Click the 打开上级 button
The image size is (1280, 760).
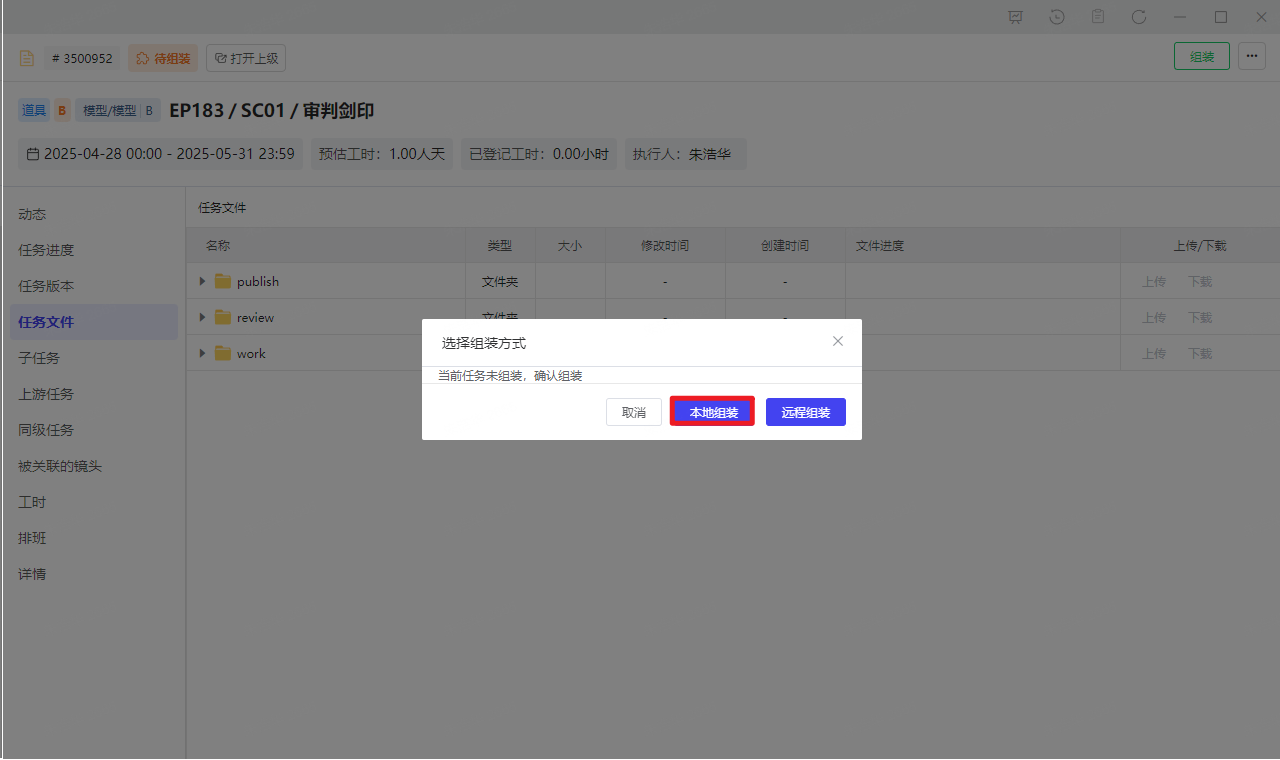tap(246, 58)
